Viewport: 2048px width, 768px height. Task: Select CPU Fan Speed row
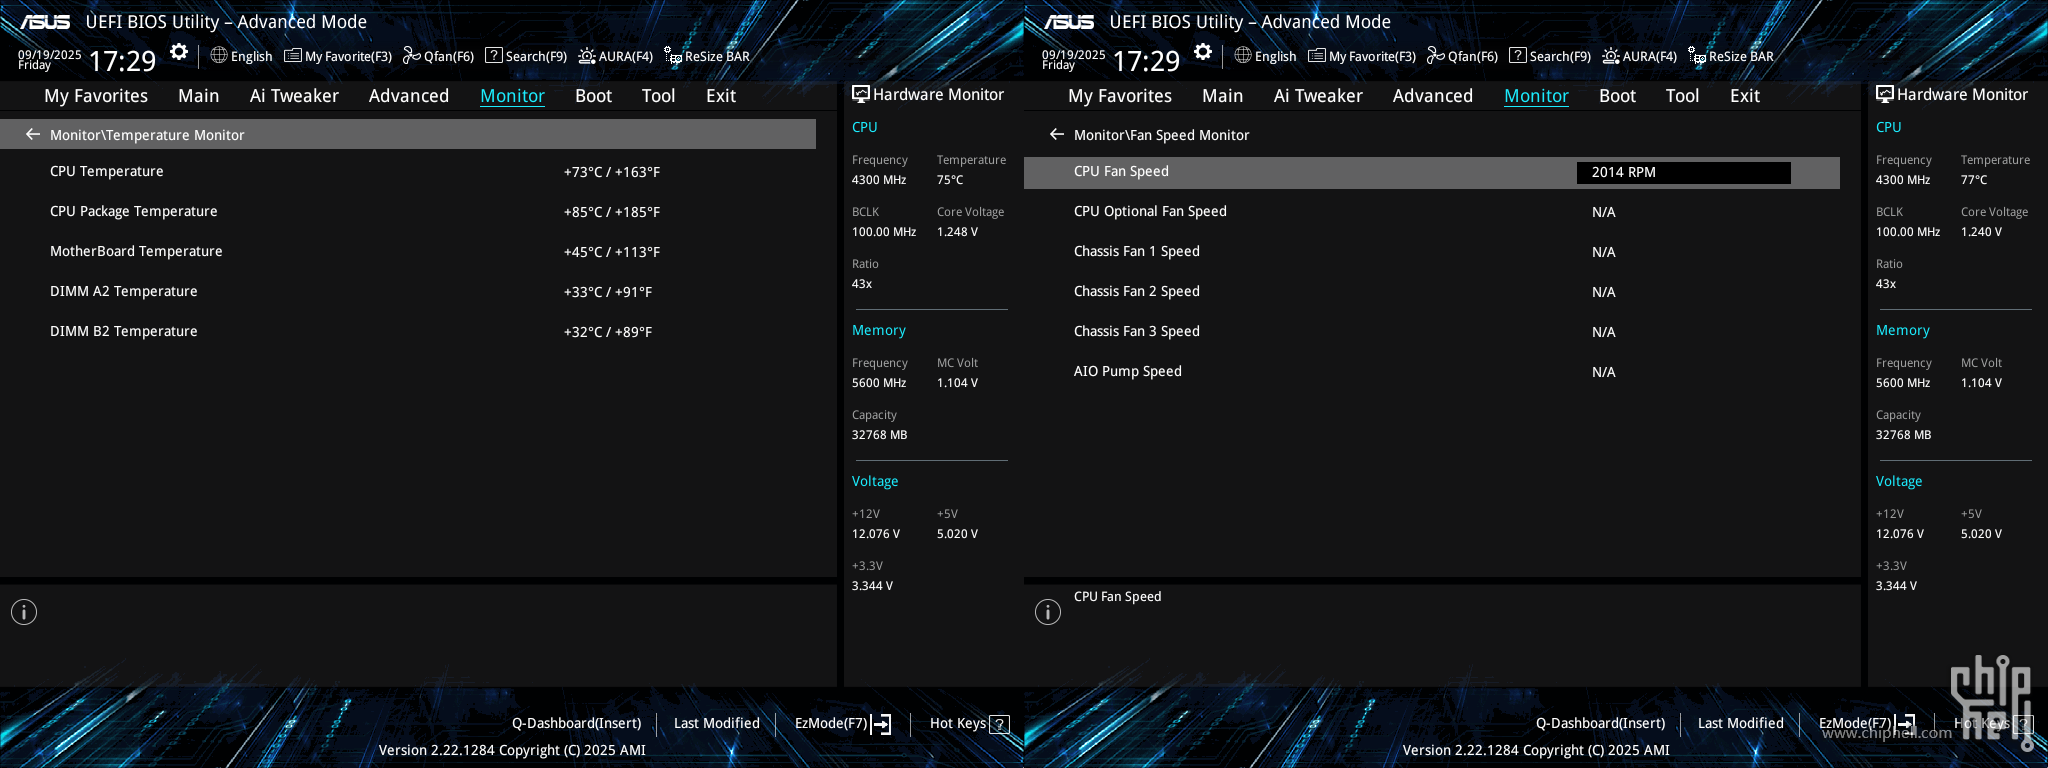(x=1432, y=172)
